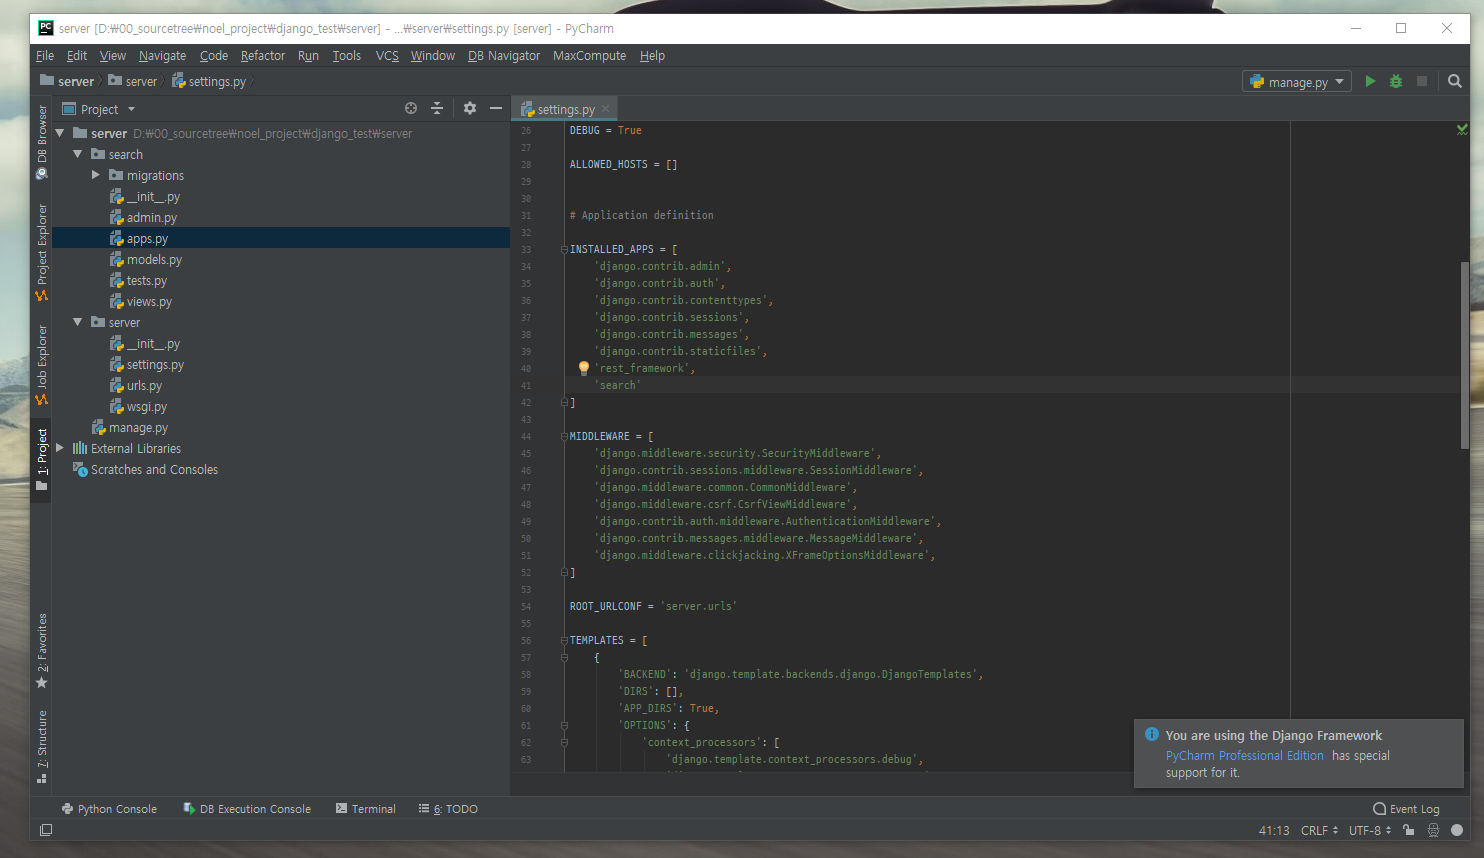Click the grayed-out Stop button in toolbar
This screenshot has width=1484, height=858.
pyautogui.click(x=1422, y=81)
